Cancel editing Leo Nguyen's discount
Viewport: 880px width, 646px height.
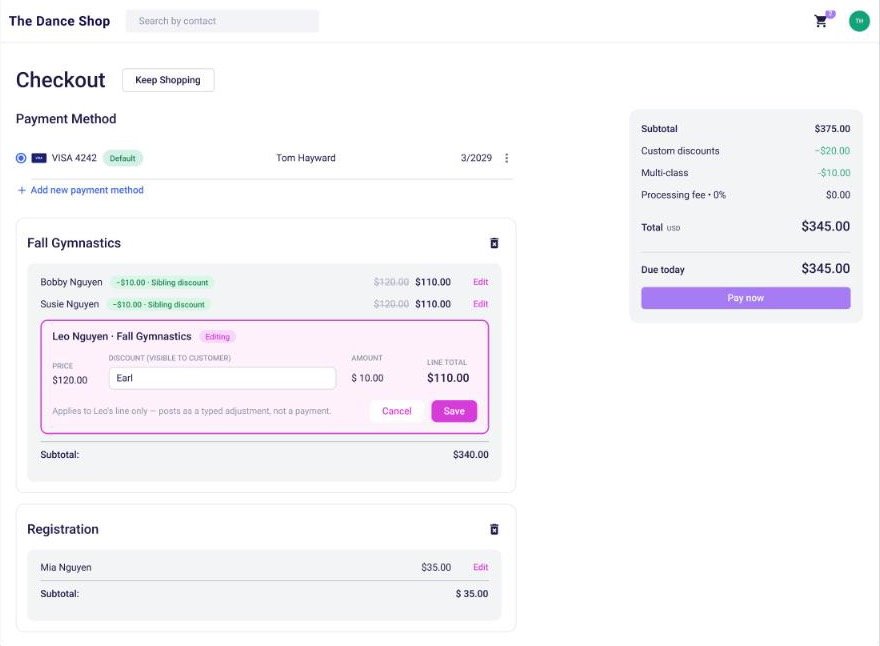pos(397,411)
